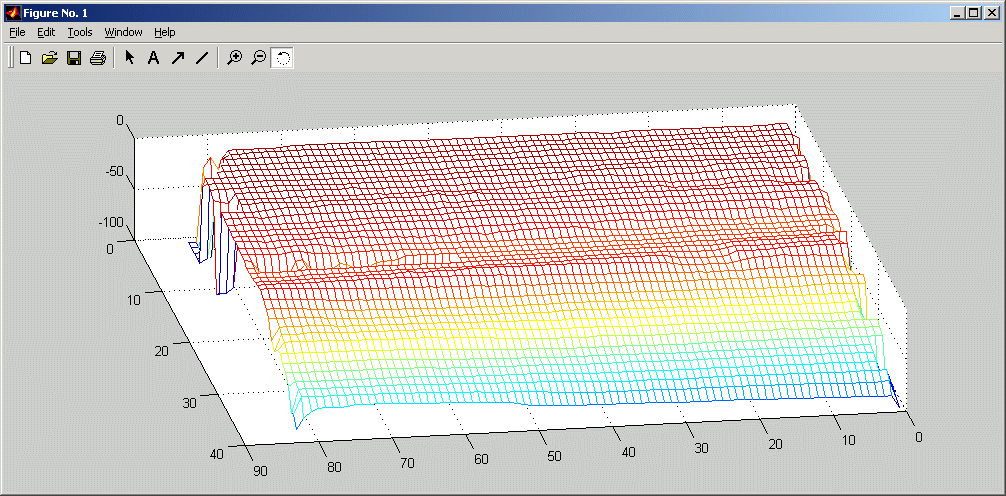Expand the Tools menu
Image resolution: width=1006 pixels, height=496 pixels.
coord(80,32)
